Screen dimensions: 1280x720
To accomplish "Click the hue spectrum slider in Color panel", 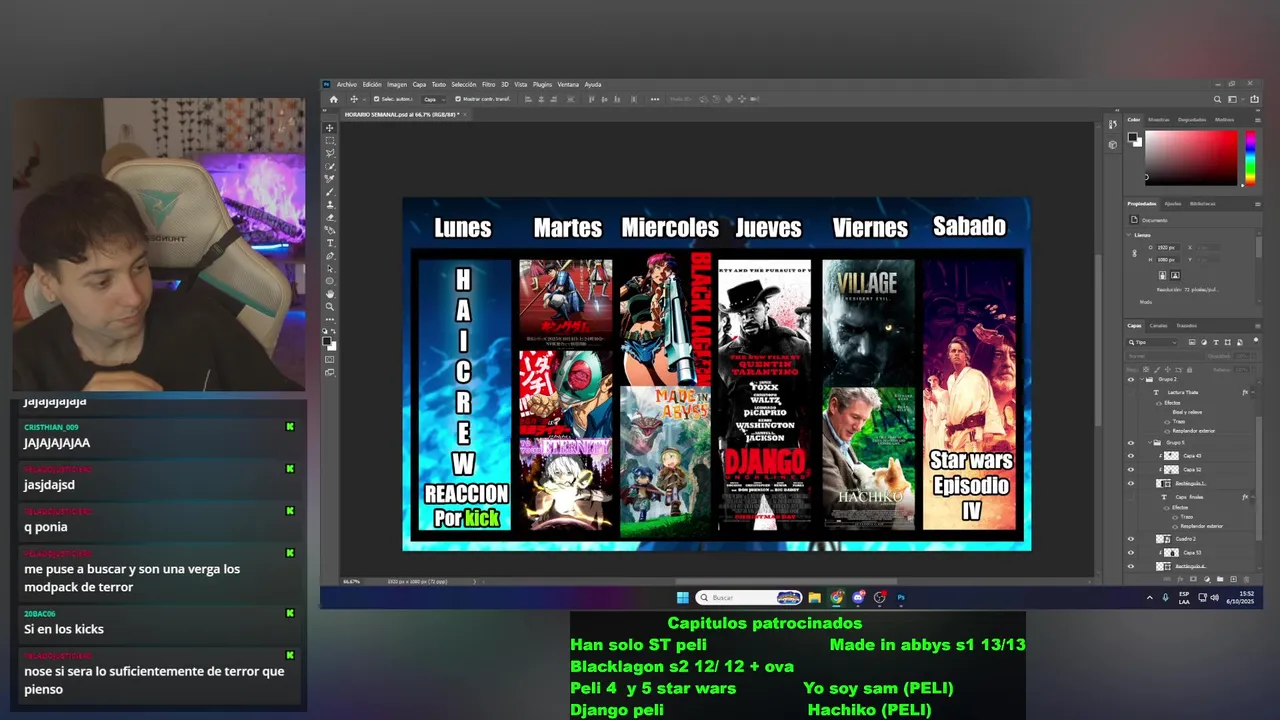I will (1250, 158).
